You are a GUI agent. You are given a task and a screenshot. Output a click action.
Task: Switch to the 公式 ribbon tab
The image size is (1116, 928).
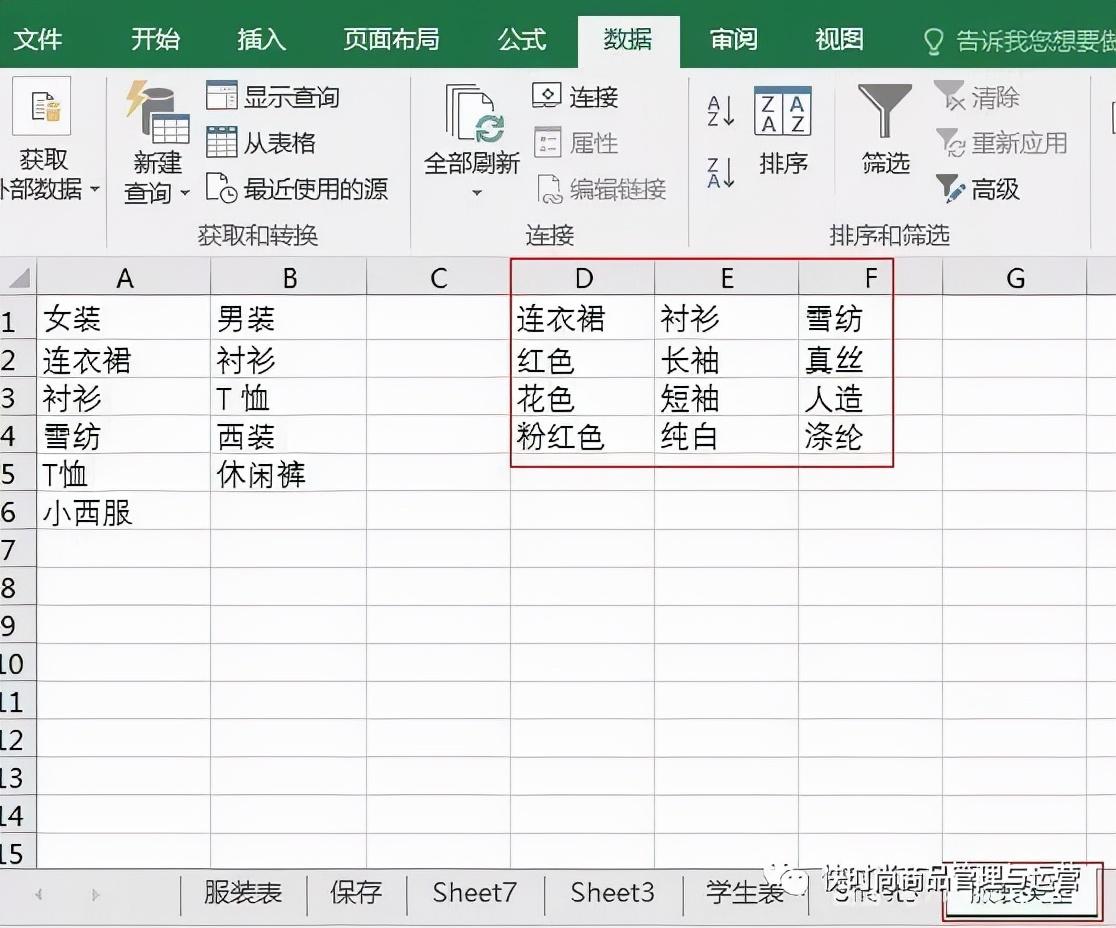(522, 39)
